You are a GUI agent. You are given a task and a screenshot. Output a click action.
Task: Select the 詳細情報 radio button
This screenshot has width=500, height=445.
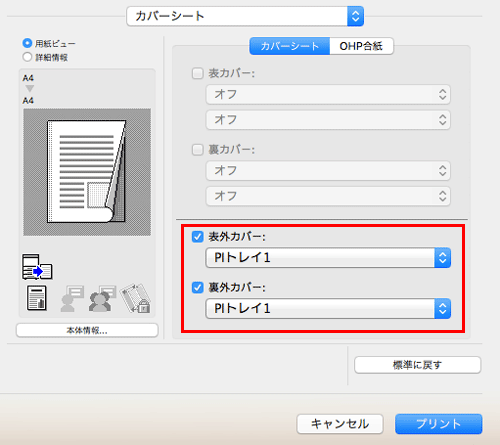27,57
